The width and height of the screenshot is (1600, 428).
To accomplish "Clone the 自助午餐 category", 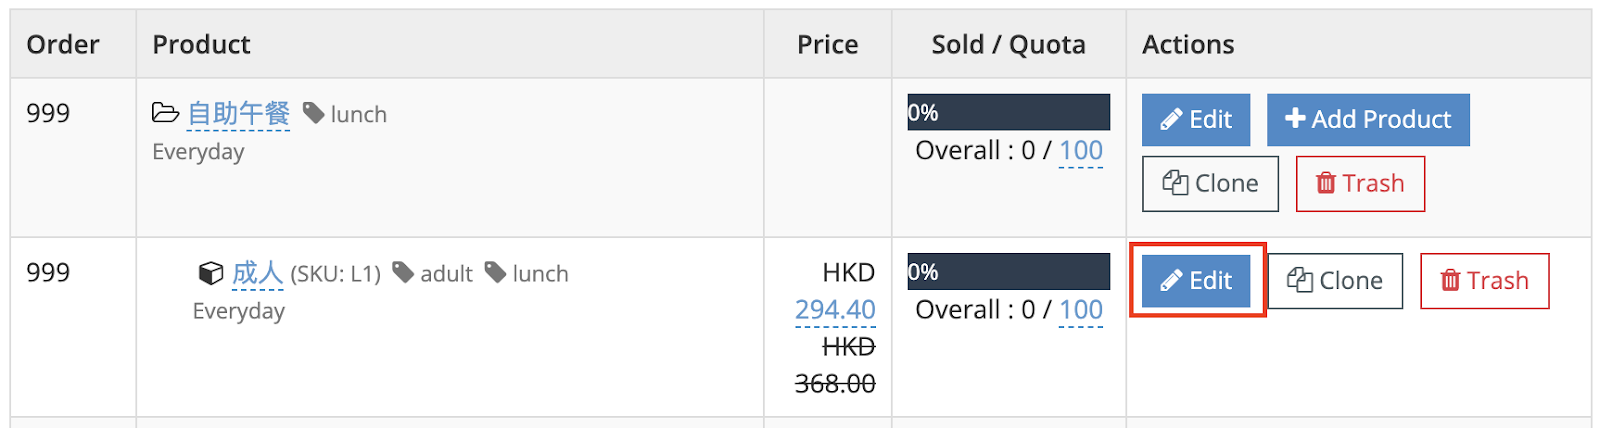I will click(1210, 184).
